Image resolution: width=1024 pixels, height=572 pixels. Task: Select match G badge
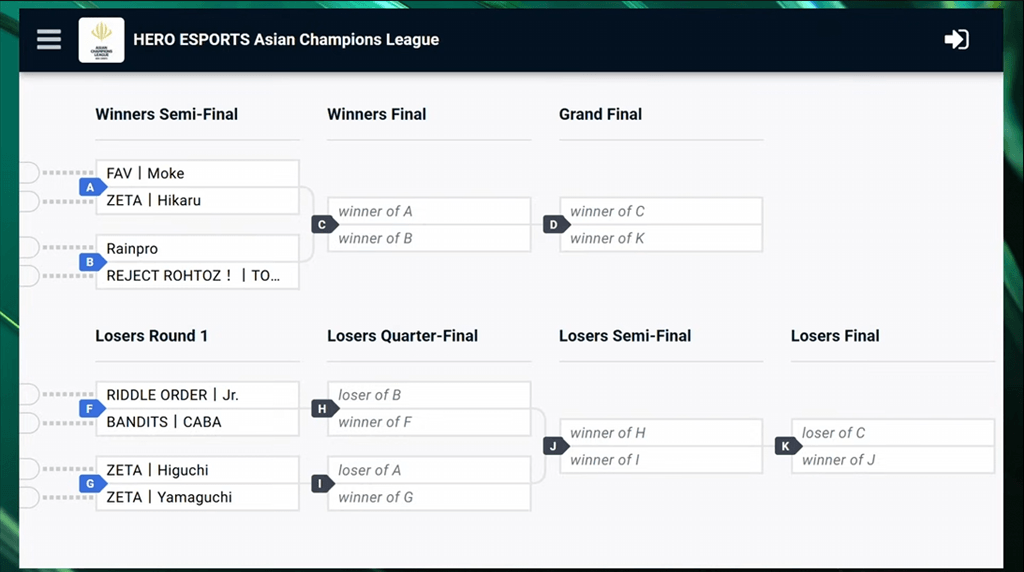point(92,483)
